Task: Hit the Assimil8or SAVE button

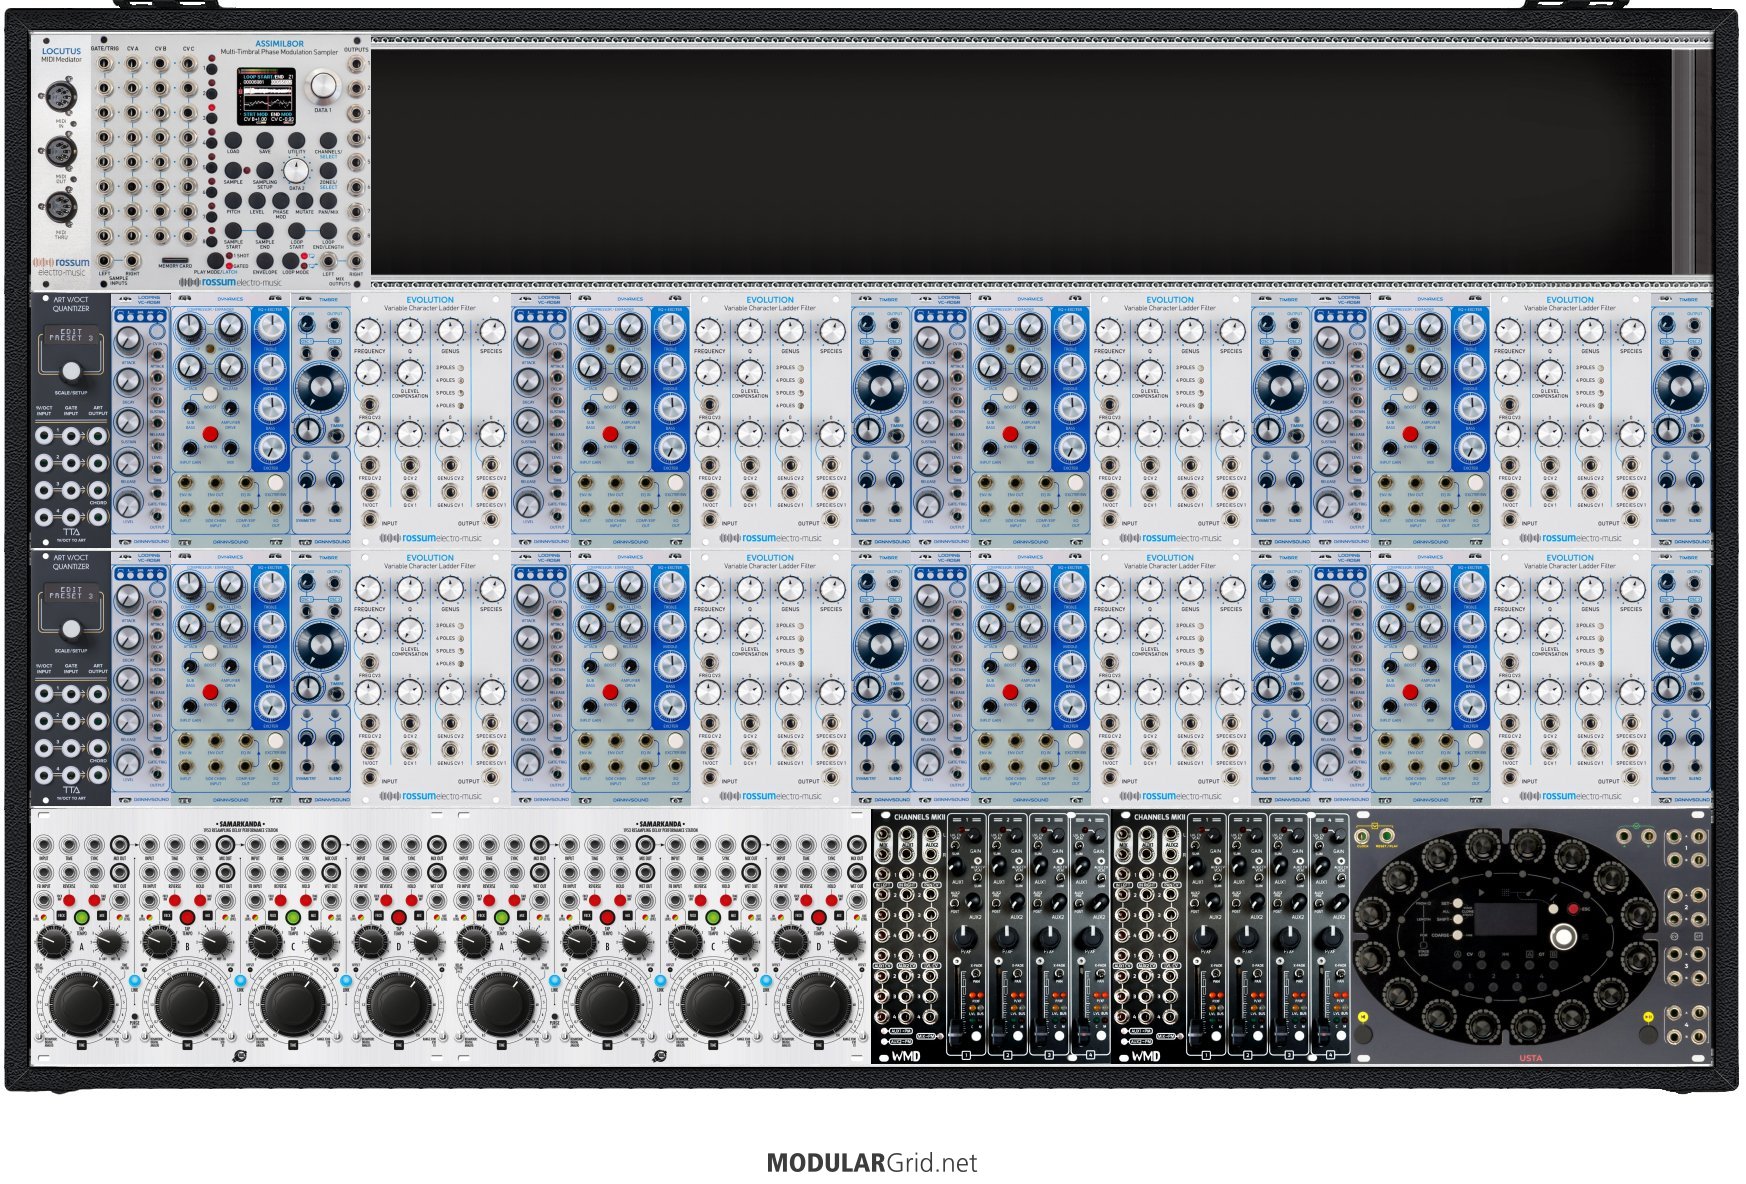Action: coord(265,140)
